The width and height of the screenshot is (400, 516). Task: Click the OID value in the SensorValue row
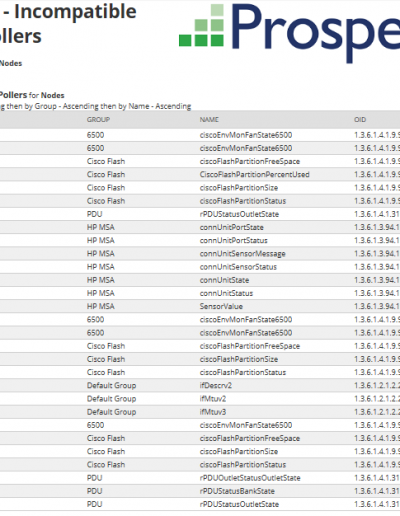pos(377,306)
